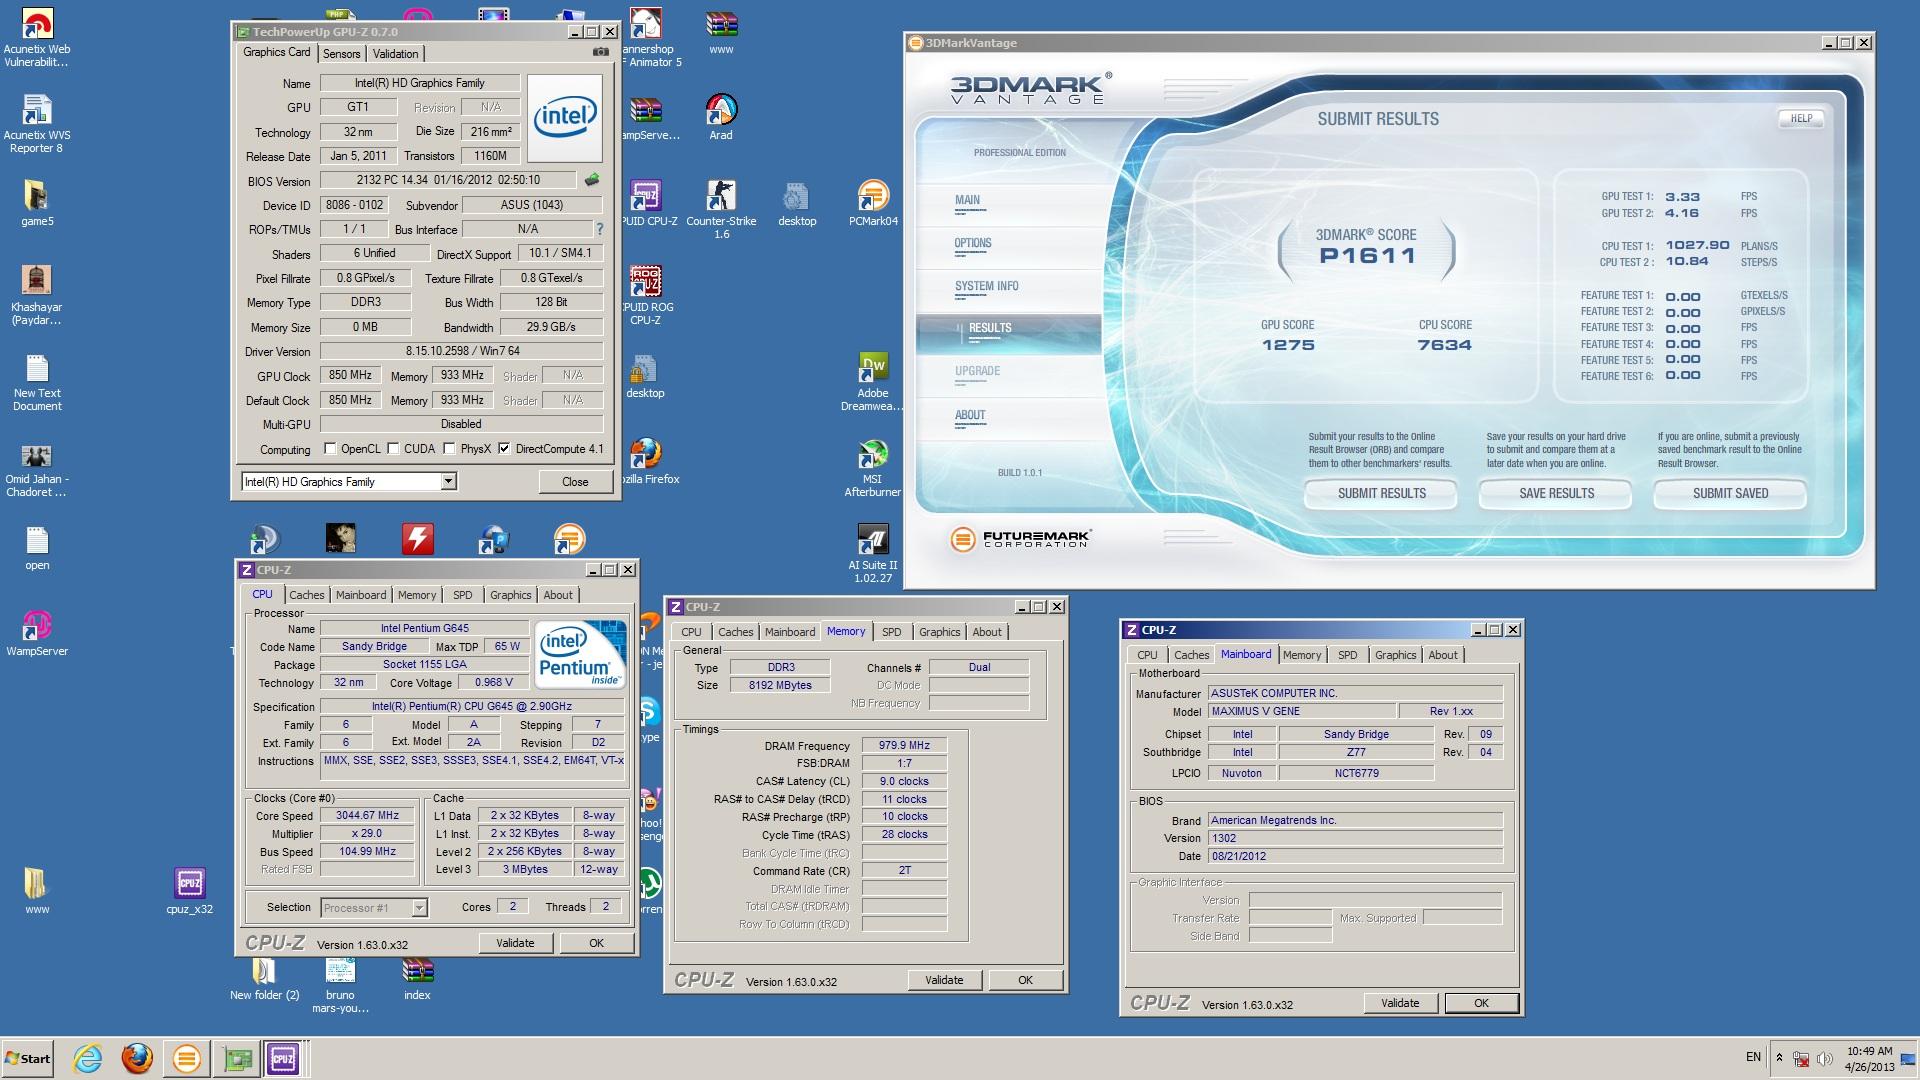Open OPTIONS in 3DMark Vantage menu

point(972,244)
